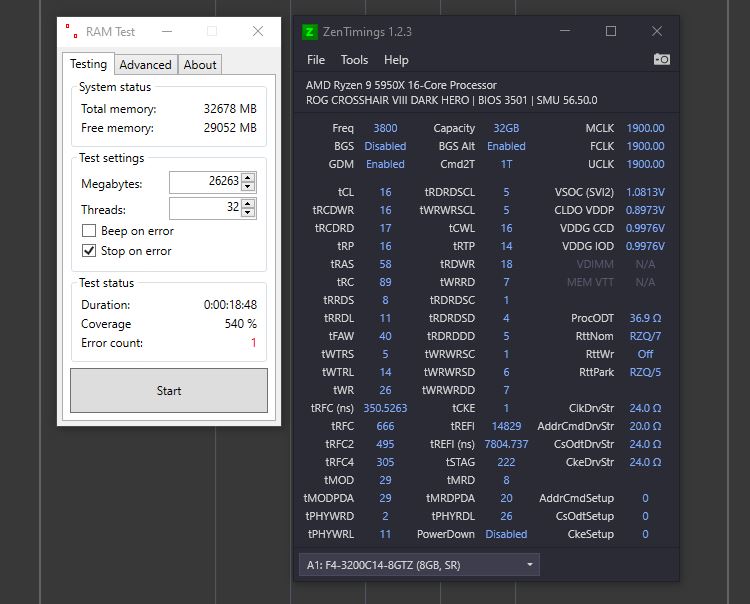Click inside the Threads input field
Image resolution: width=750 pixels, height=604 pixels.
click(x=205, y=208)
